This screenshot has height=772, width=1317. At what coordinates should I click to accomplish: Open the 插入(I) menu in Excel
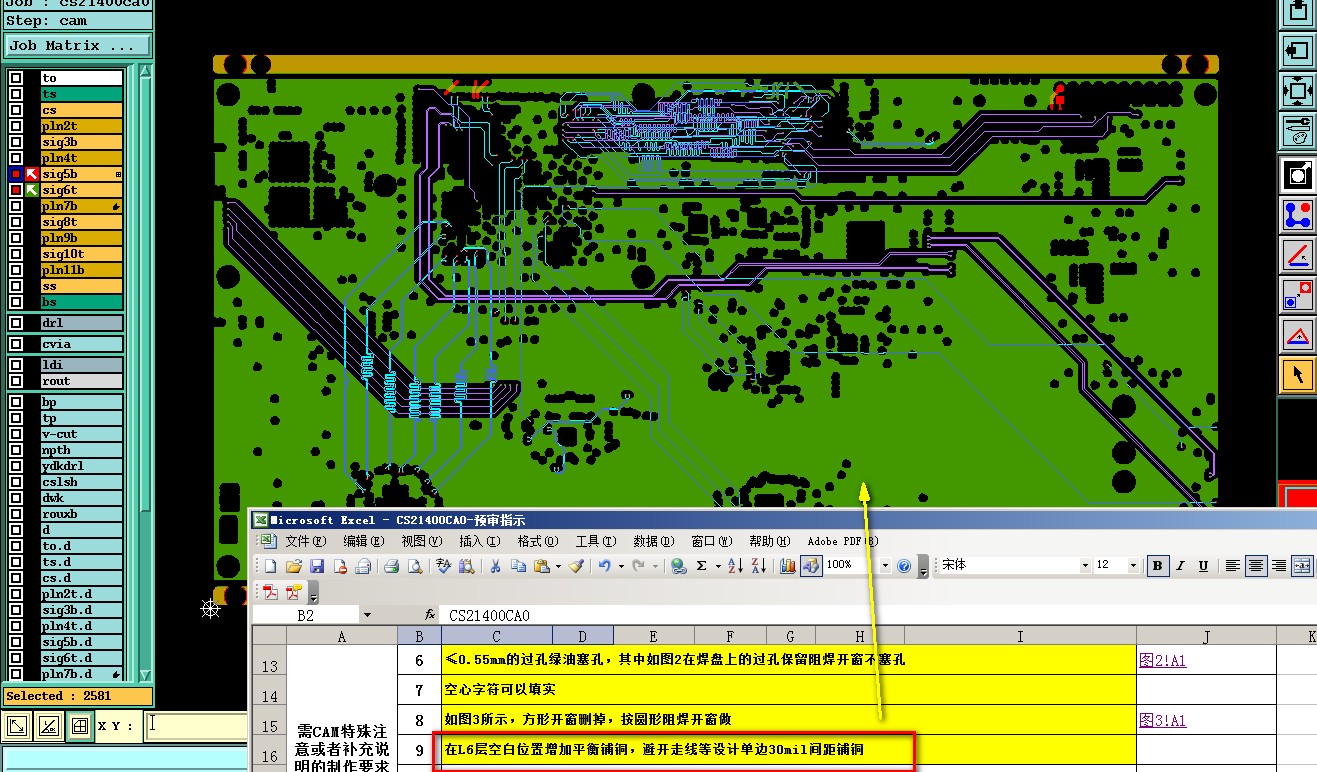coord(479,541)
